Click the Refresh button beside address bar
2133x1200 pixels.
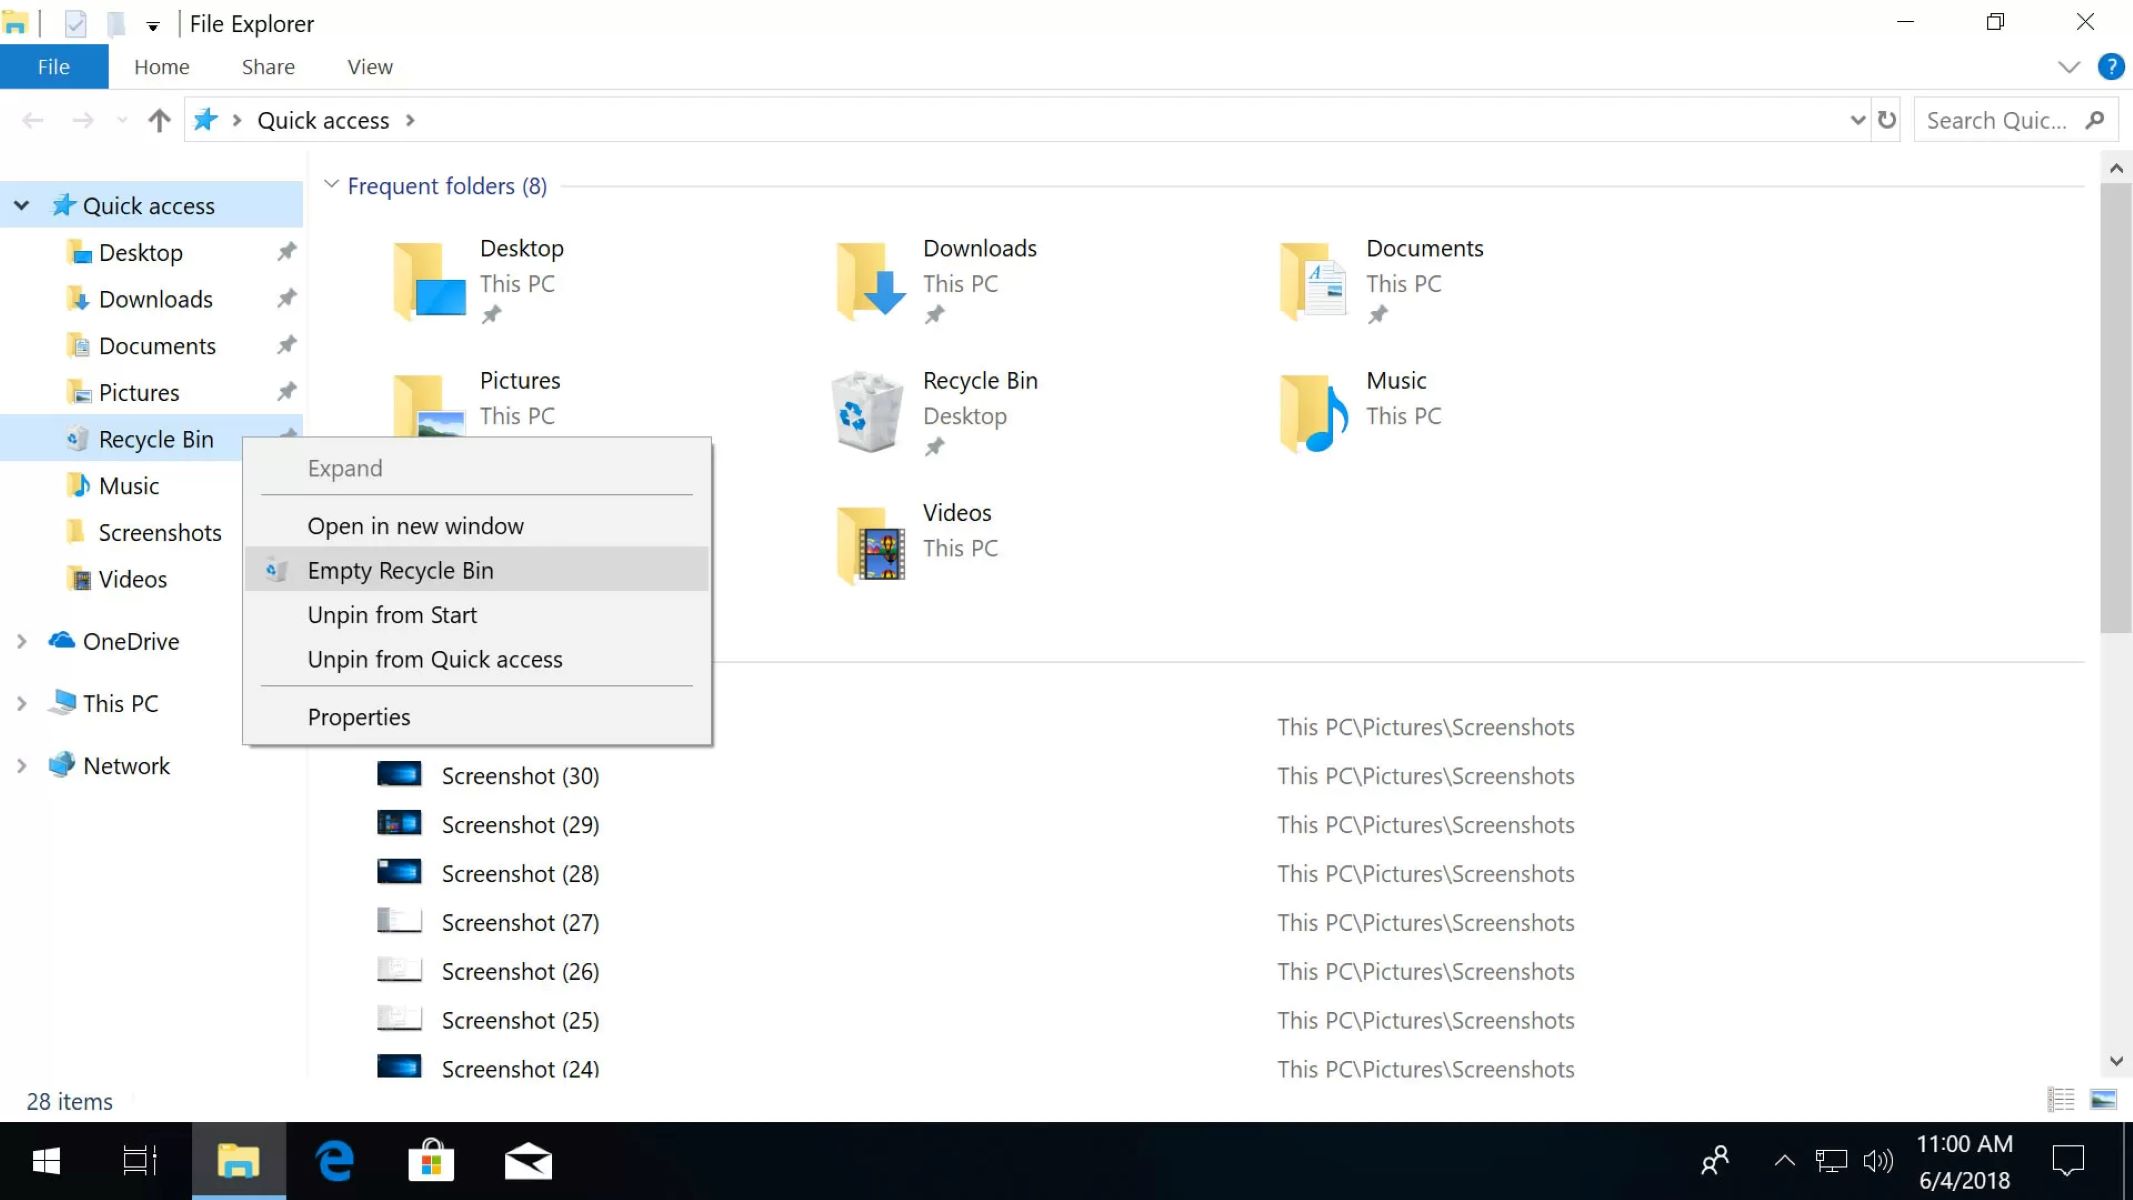(1887, 120)
